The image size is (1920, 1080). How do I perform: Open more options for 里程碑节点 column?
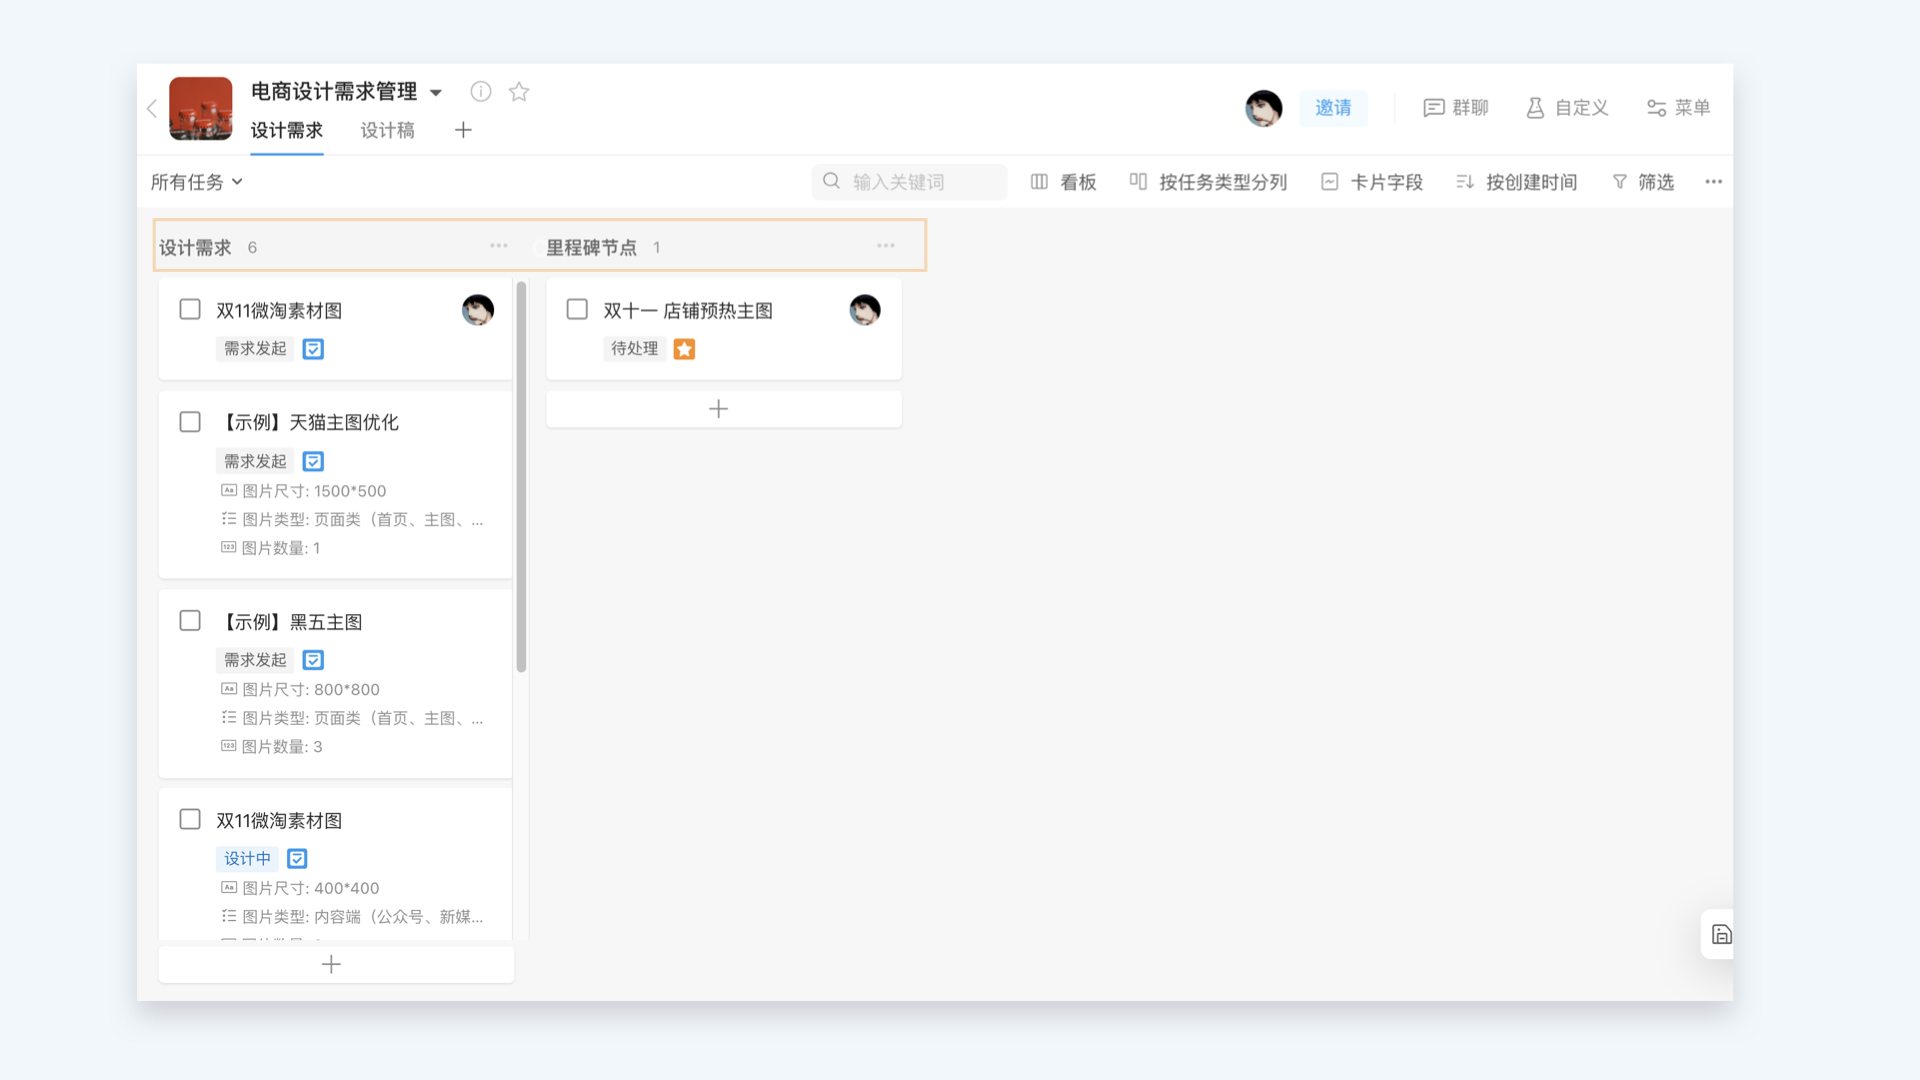[886, 246]
